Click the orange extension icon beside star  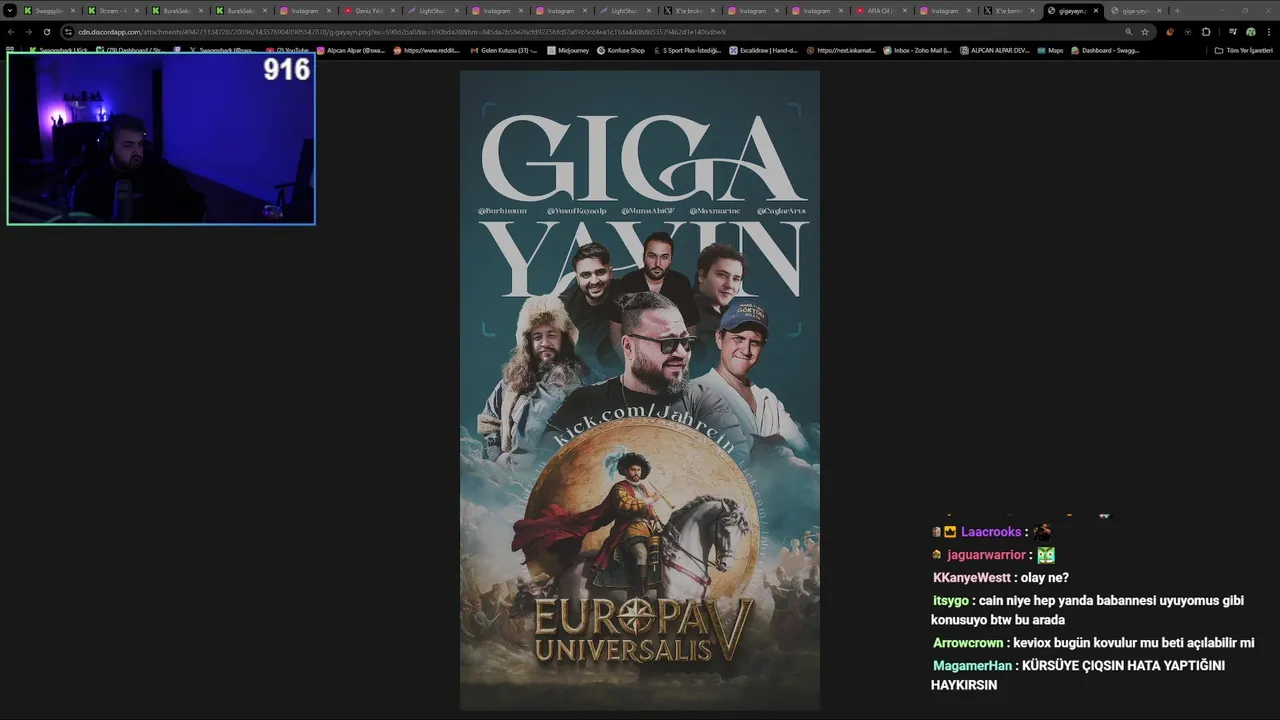point(1170,32)
